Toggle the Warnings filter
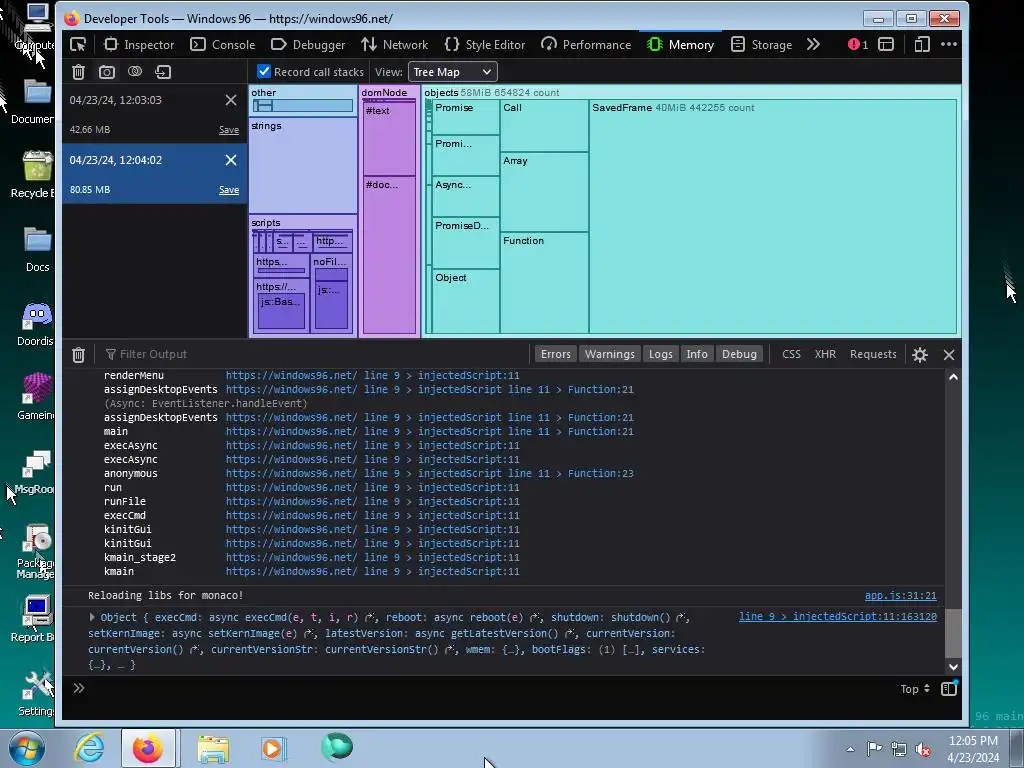Image resolution: width=1024 pixels, height=768 pixels. click(609, 354)
